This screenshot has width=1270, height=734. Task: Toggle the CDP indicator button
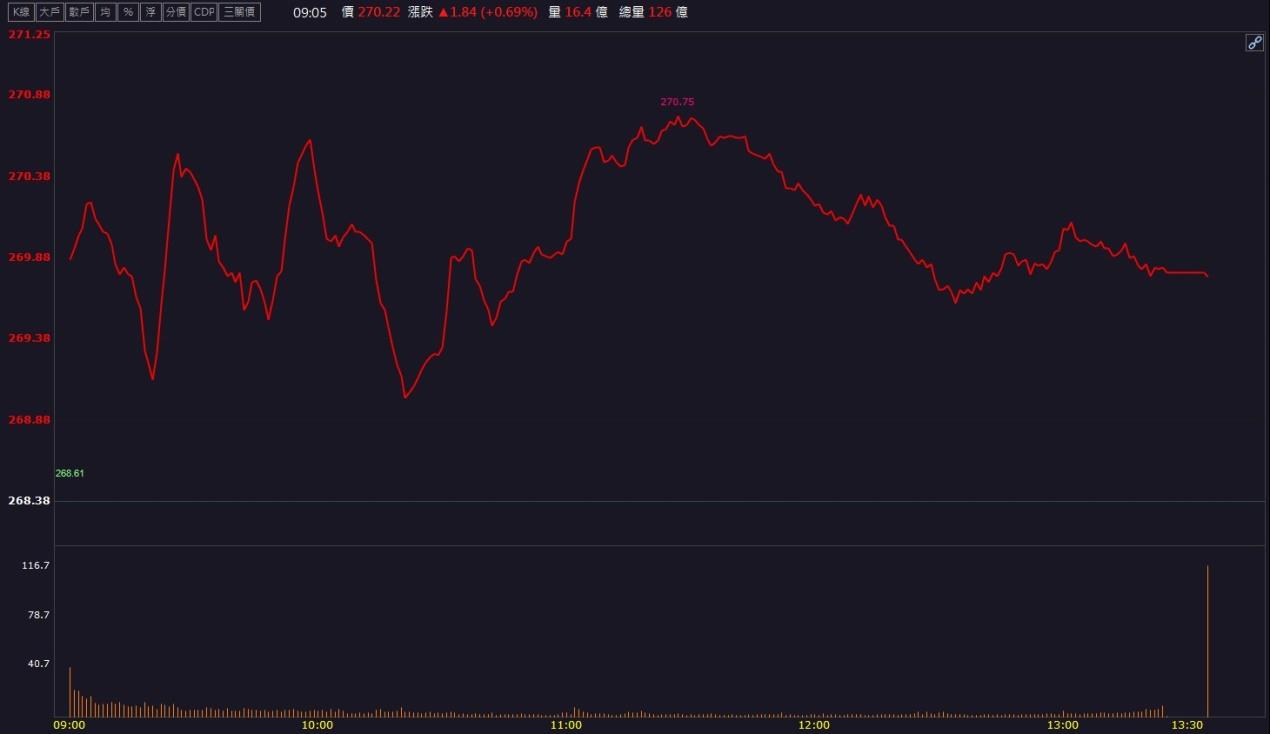(204, 12)
